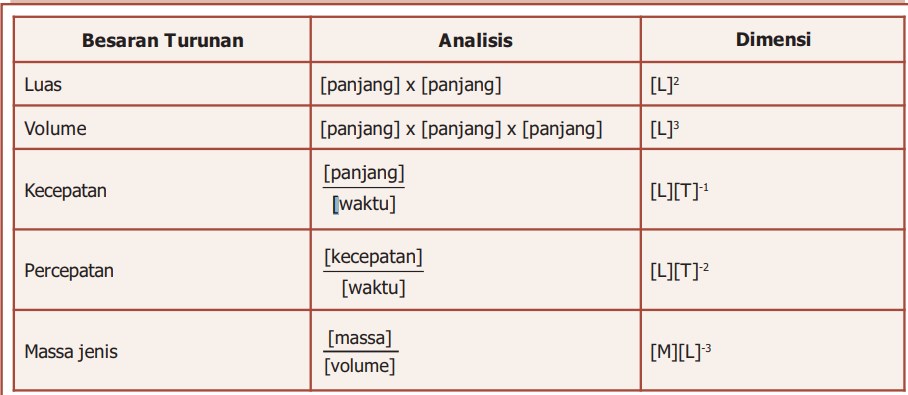Screen dimensions: 908x395
Task: Click the Analisis column header
Action: pos(475,41)
